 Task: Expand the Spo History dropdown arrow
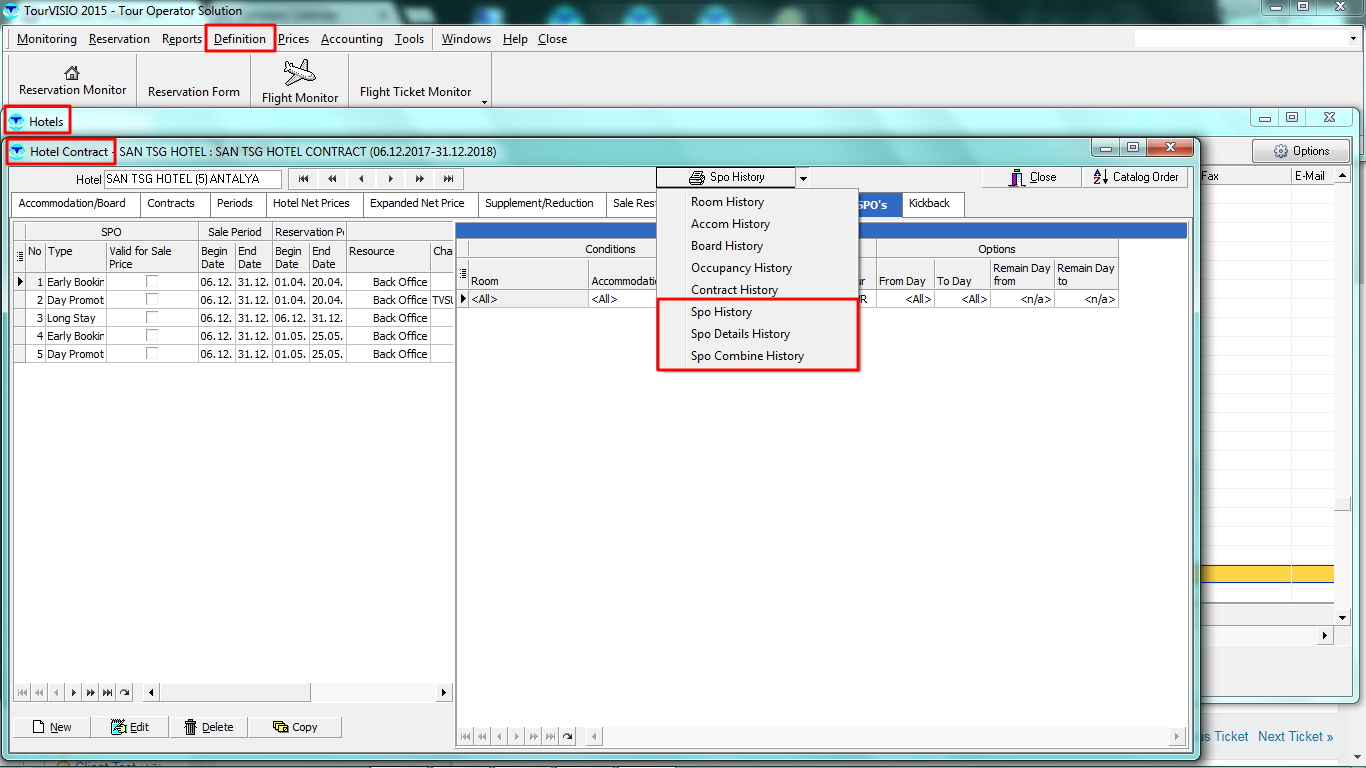point(803,178)
